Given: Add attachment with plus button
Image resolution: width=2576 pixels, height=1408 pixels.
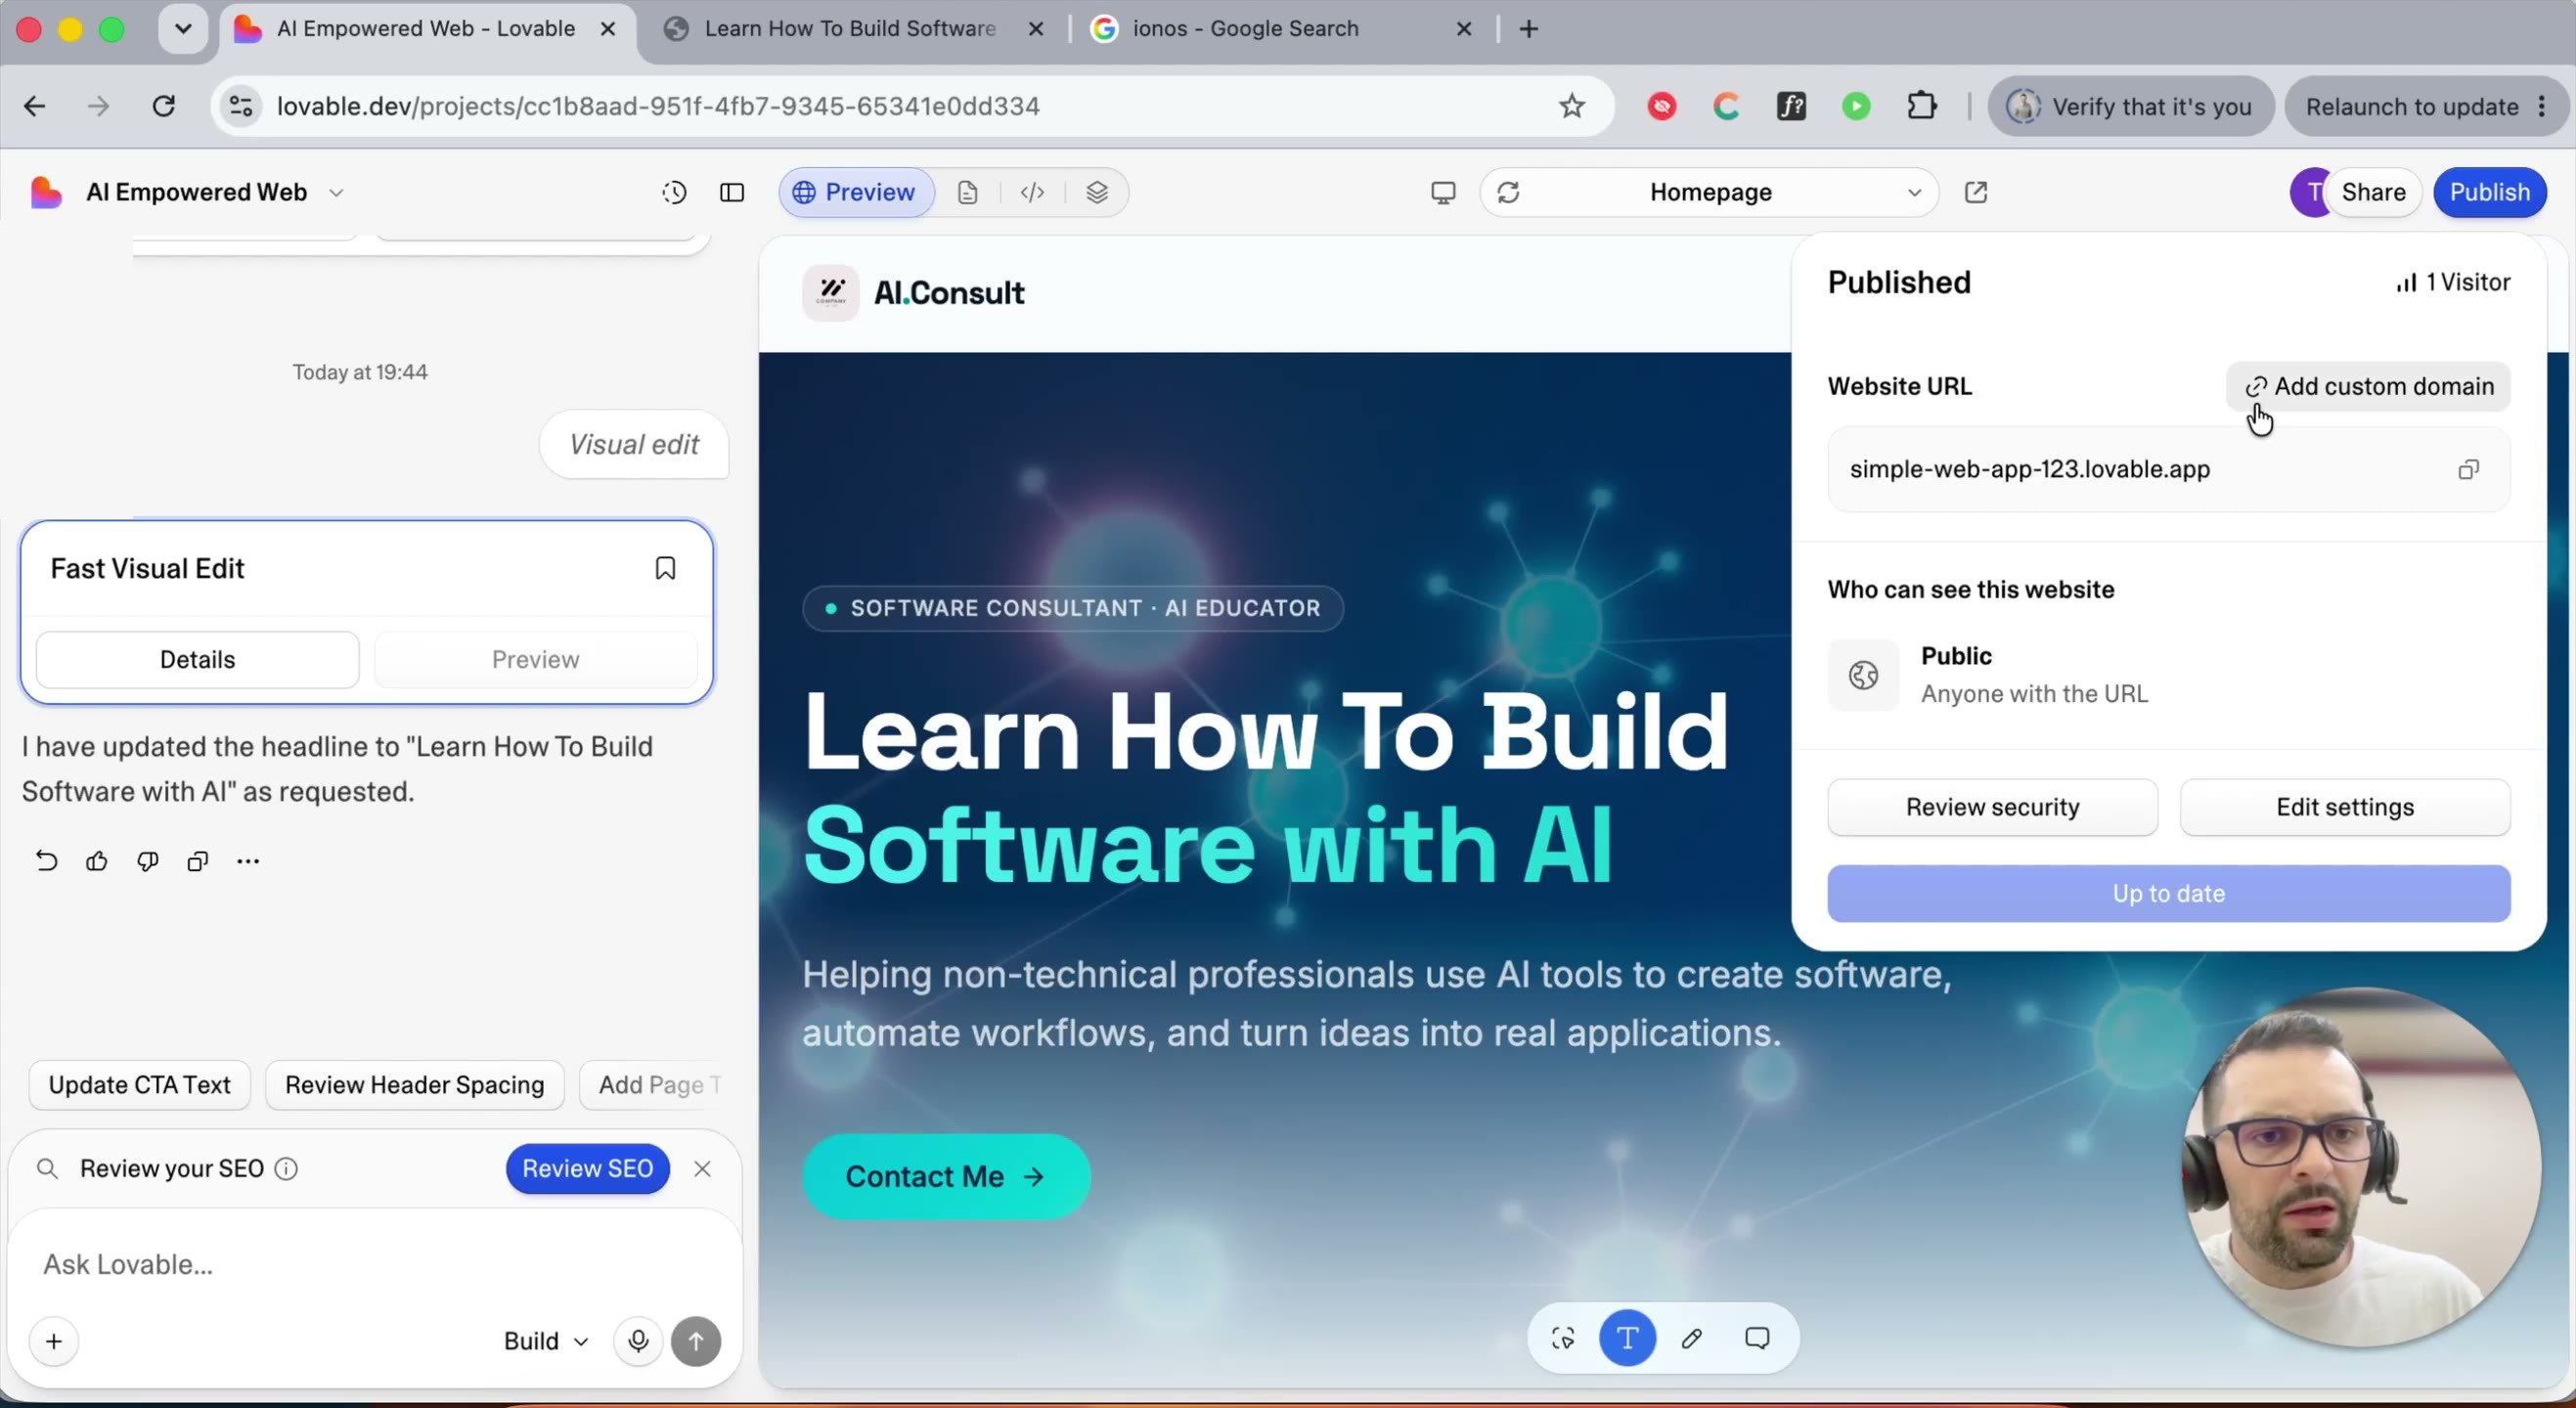Looking at the screenshot, I should pyautogui.click(x=54, y=1341).
